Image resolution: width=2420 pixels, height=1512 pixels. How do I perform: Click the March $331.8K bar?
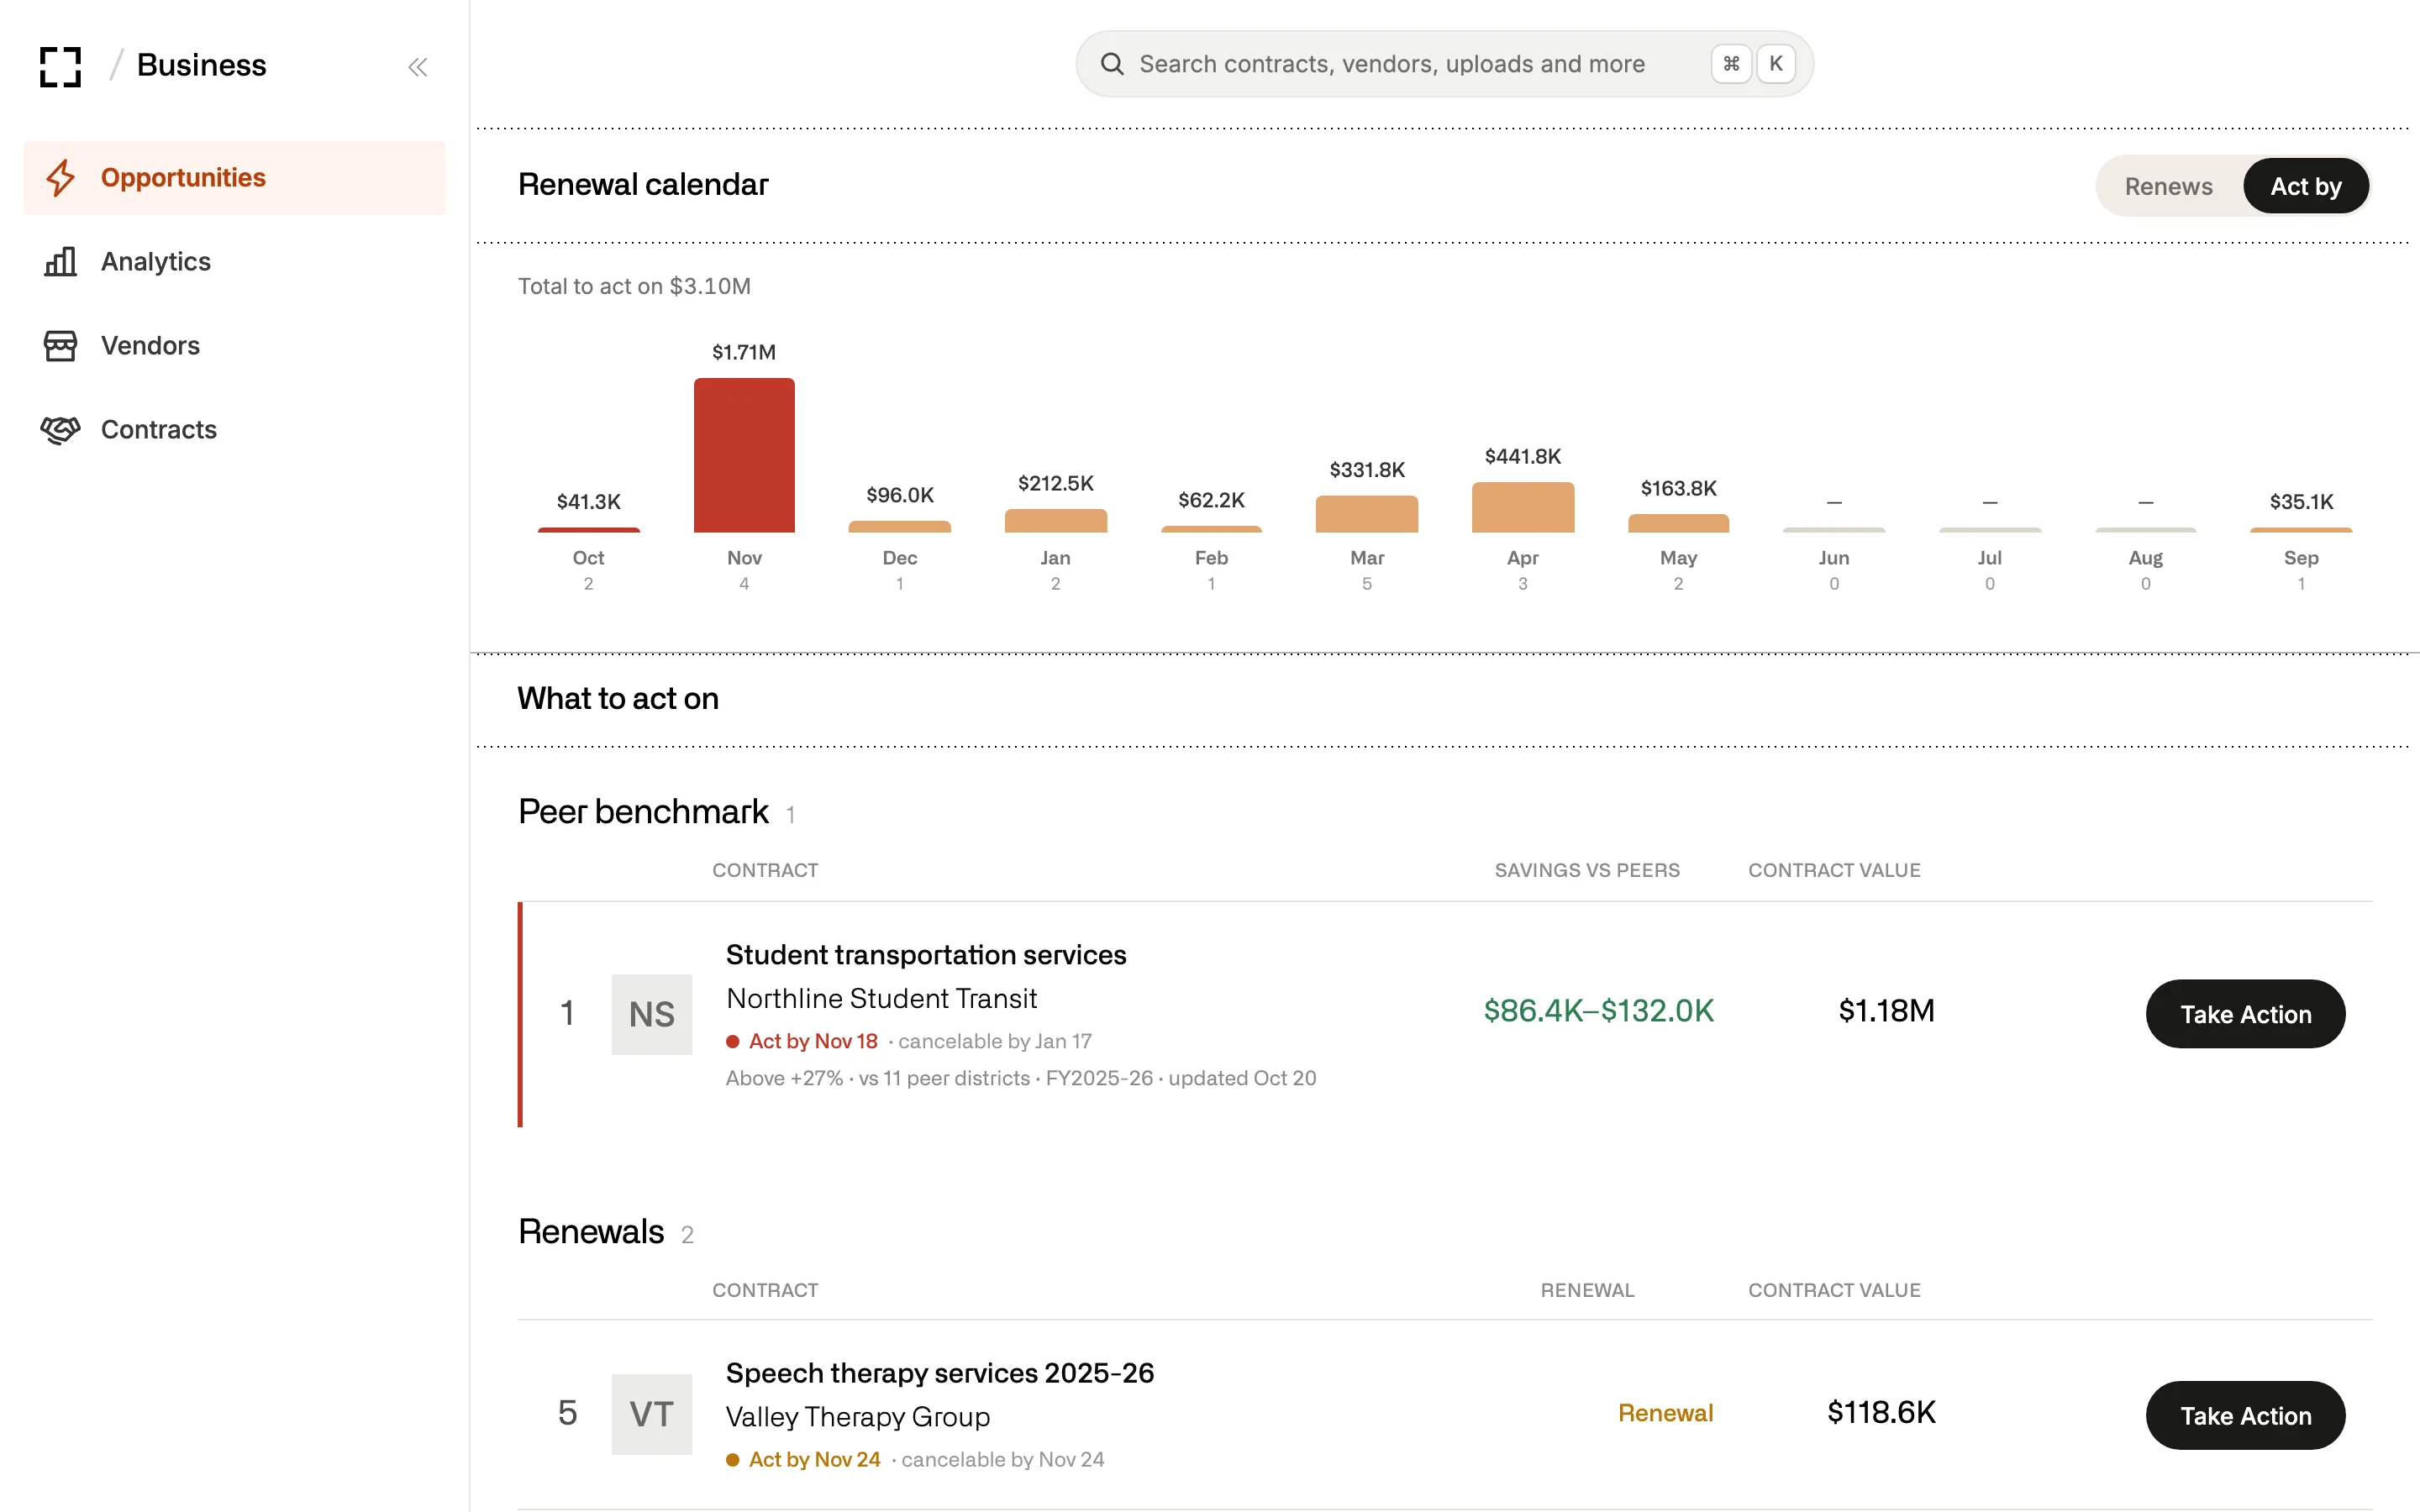(x=1366, y=514)
